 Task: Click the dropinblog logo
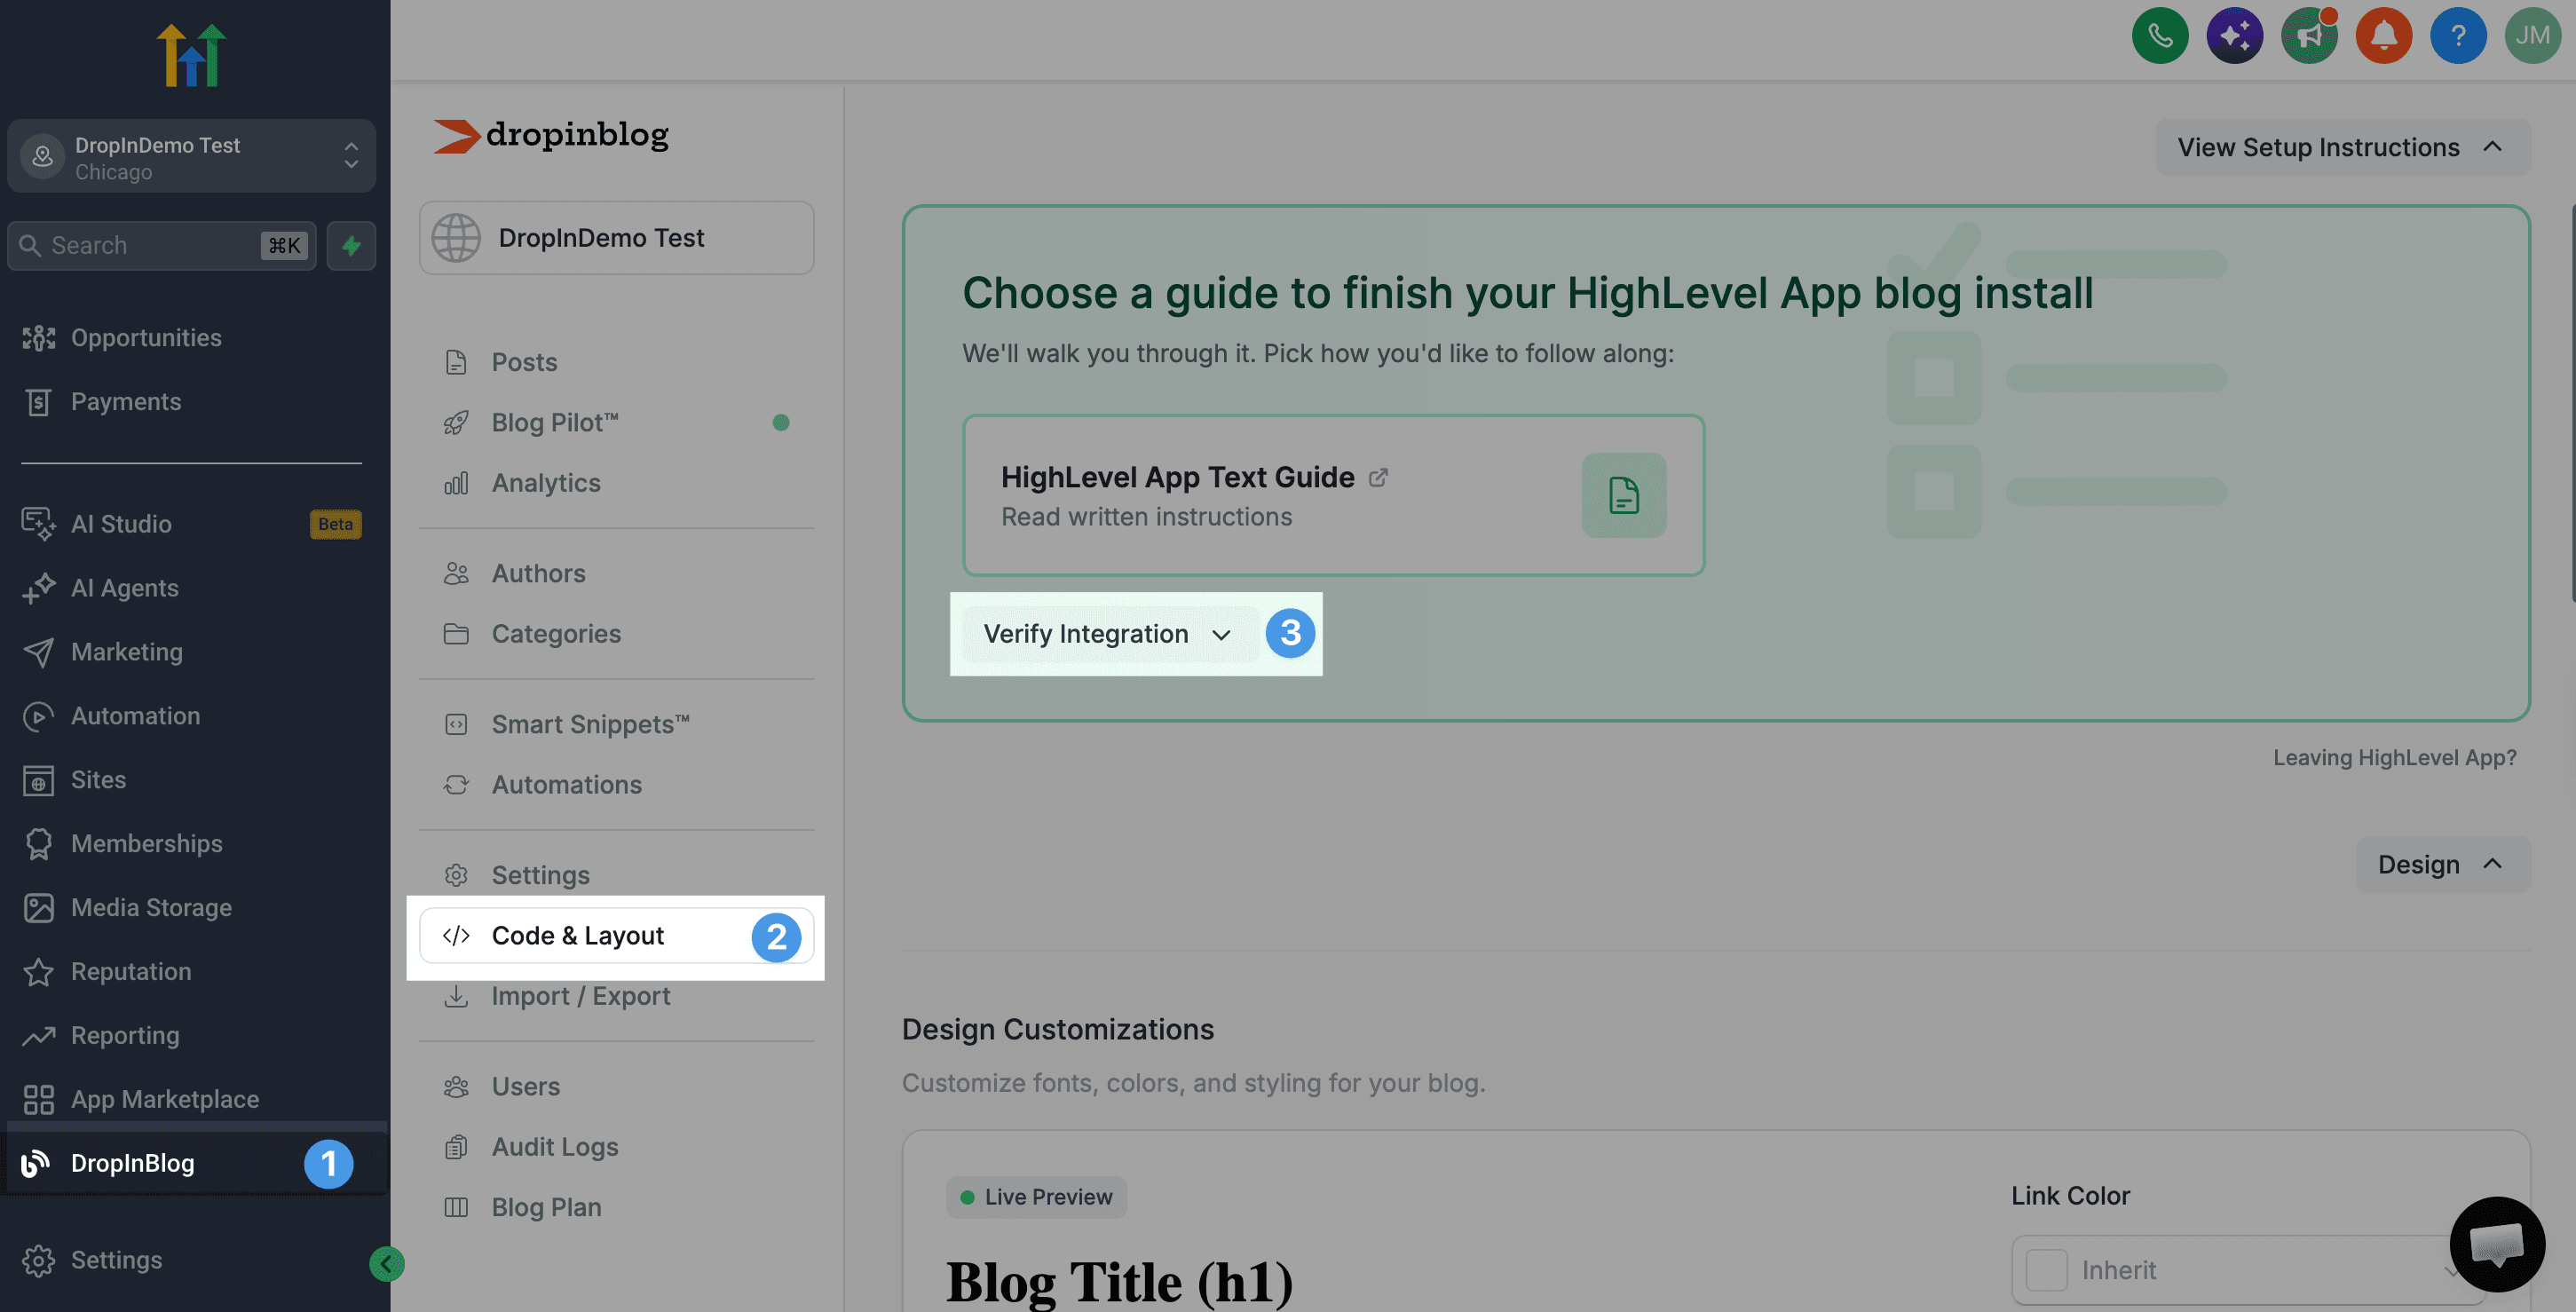point(551,135)
